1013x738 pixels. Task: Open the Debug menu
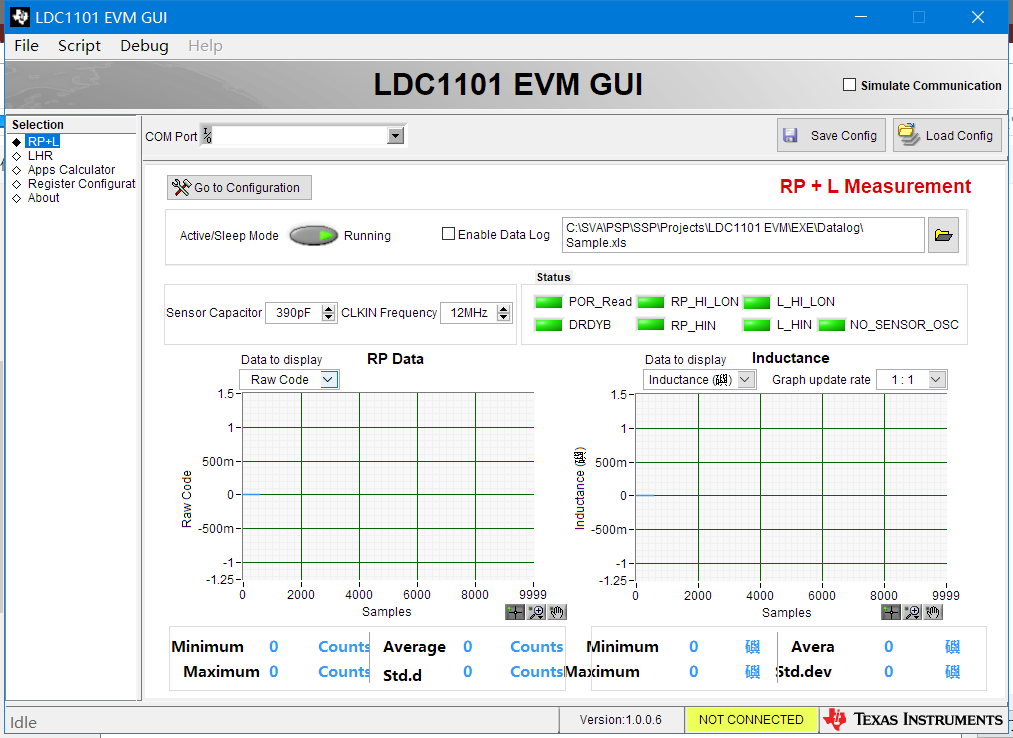(144, 46)
